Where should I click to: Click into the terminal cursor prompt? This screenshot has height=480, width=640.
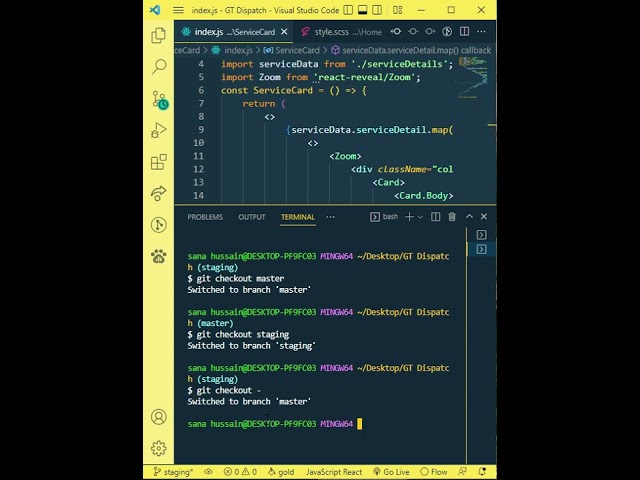point(359,424)
